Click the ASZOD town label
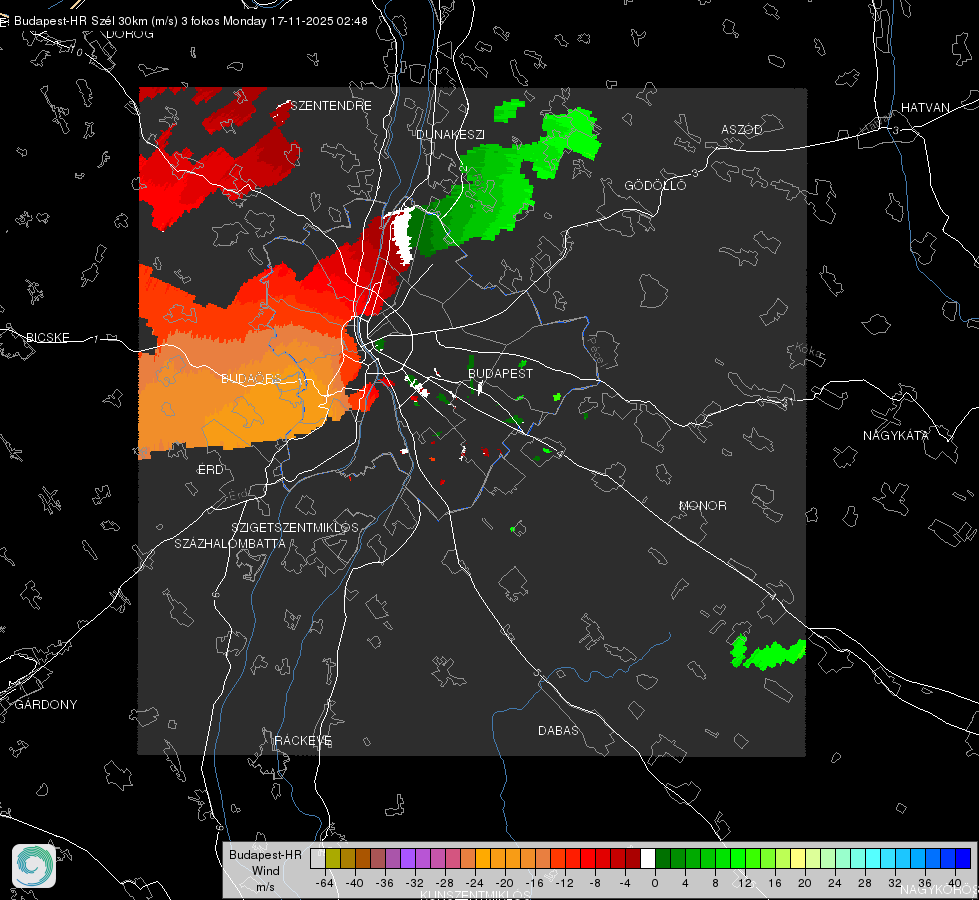Screen dimensions: 979x900 coord(742,129)
